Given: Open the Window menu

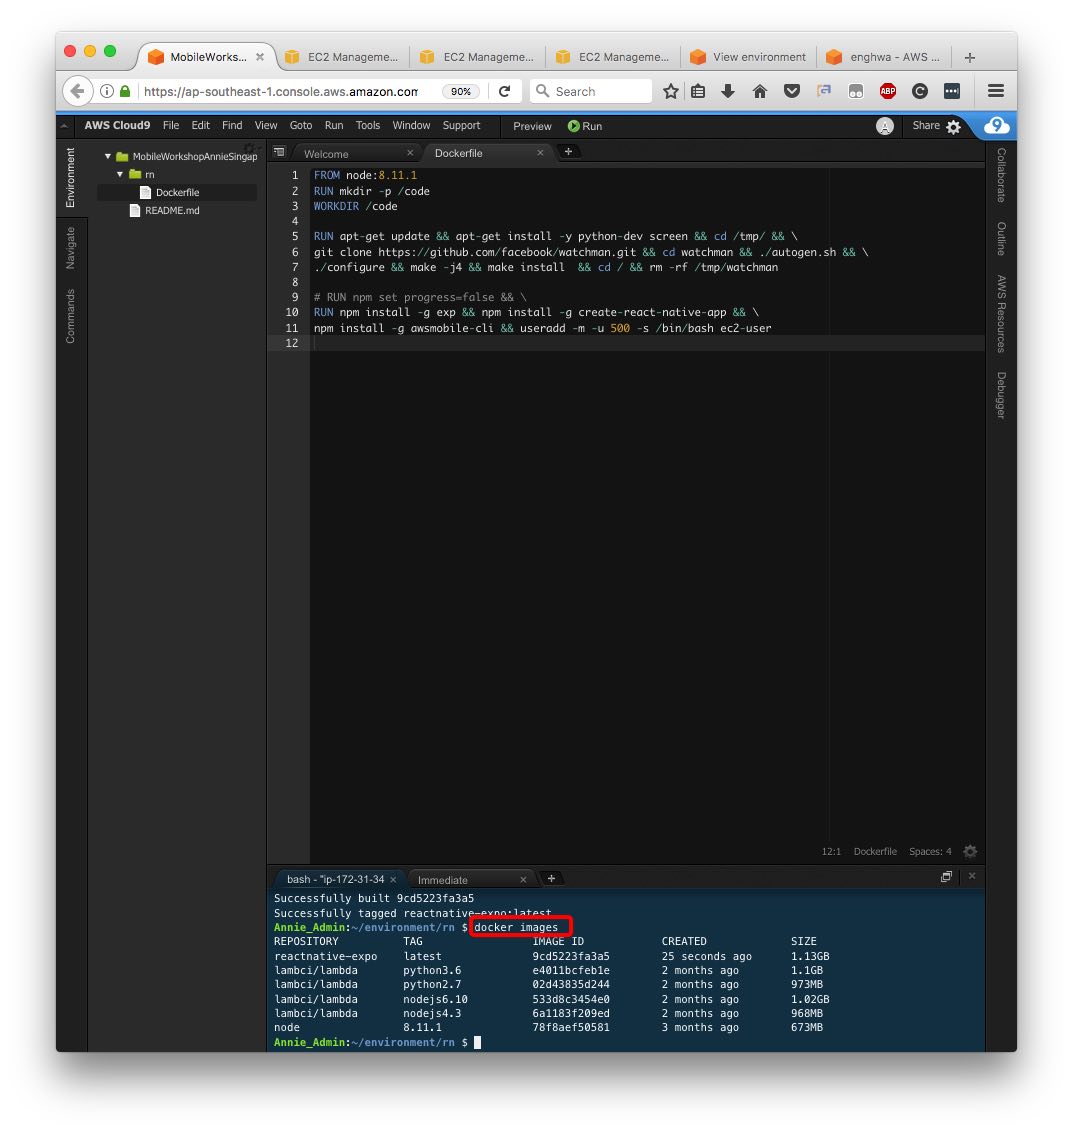Looking at the screenshot, I should click(x=411, y=126).
